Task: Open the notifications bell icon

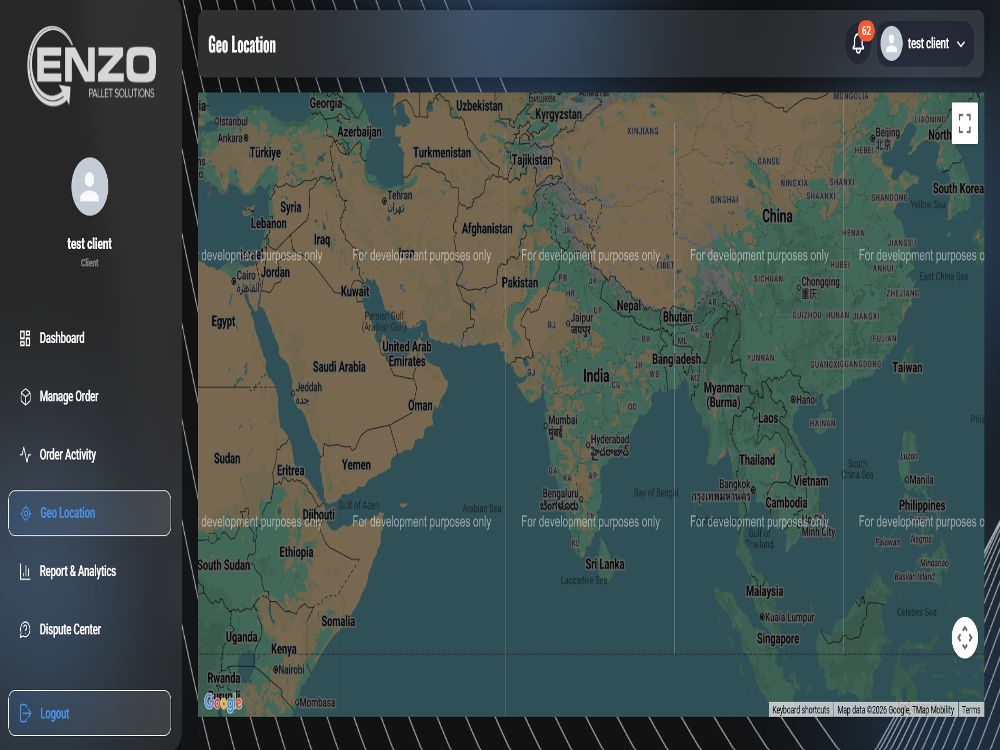Action: (x=858, y=44)
